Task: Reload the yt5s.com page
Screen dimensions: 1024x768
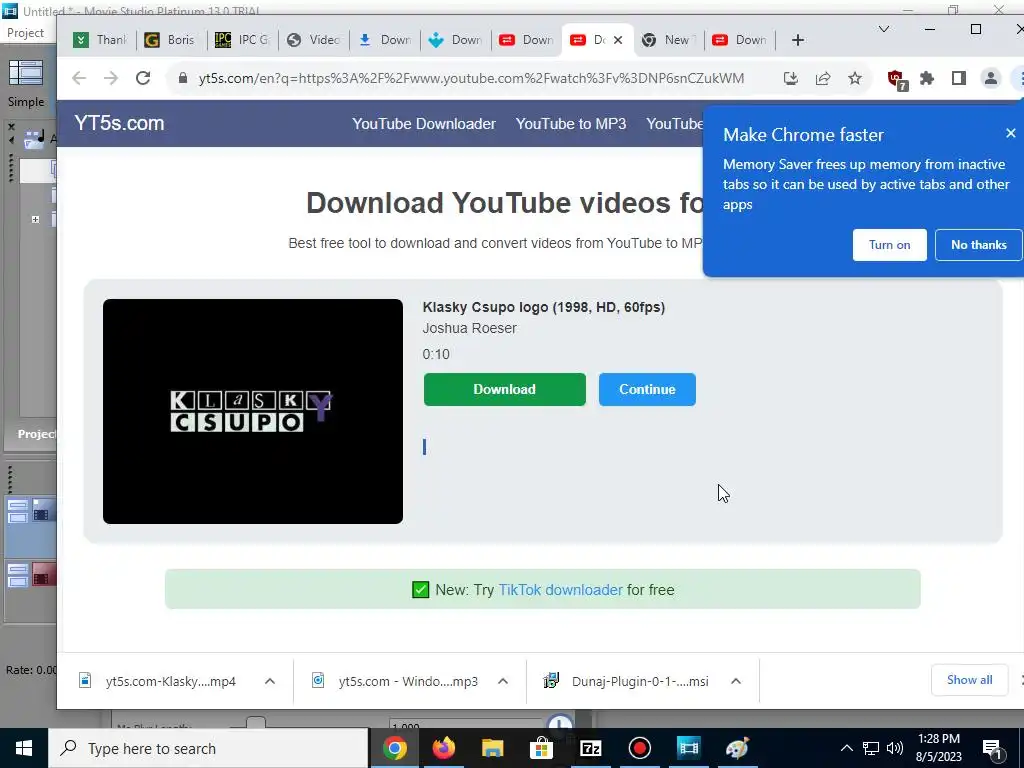Action: [143, 78]
